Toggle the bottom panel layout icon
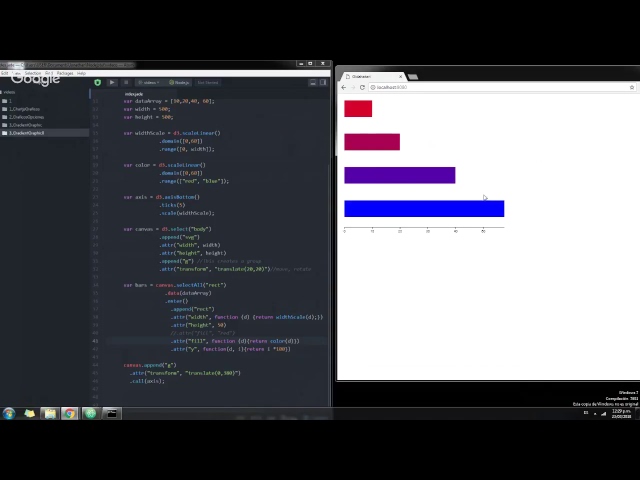640x480 pixels. pyautogui.click(x=313, y=82)
